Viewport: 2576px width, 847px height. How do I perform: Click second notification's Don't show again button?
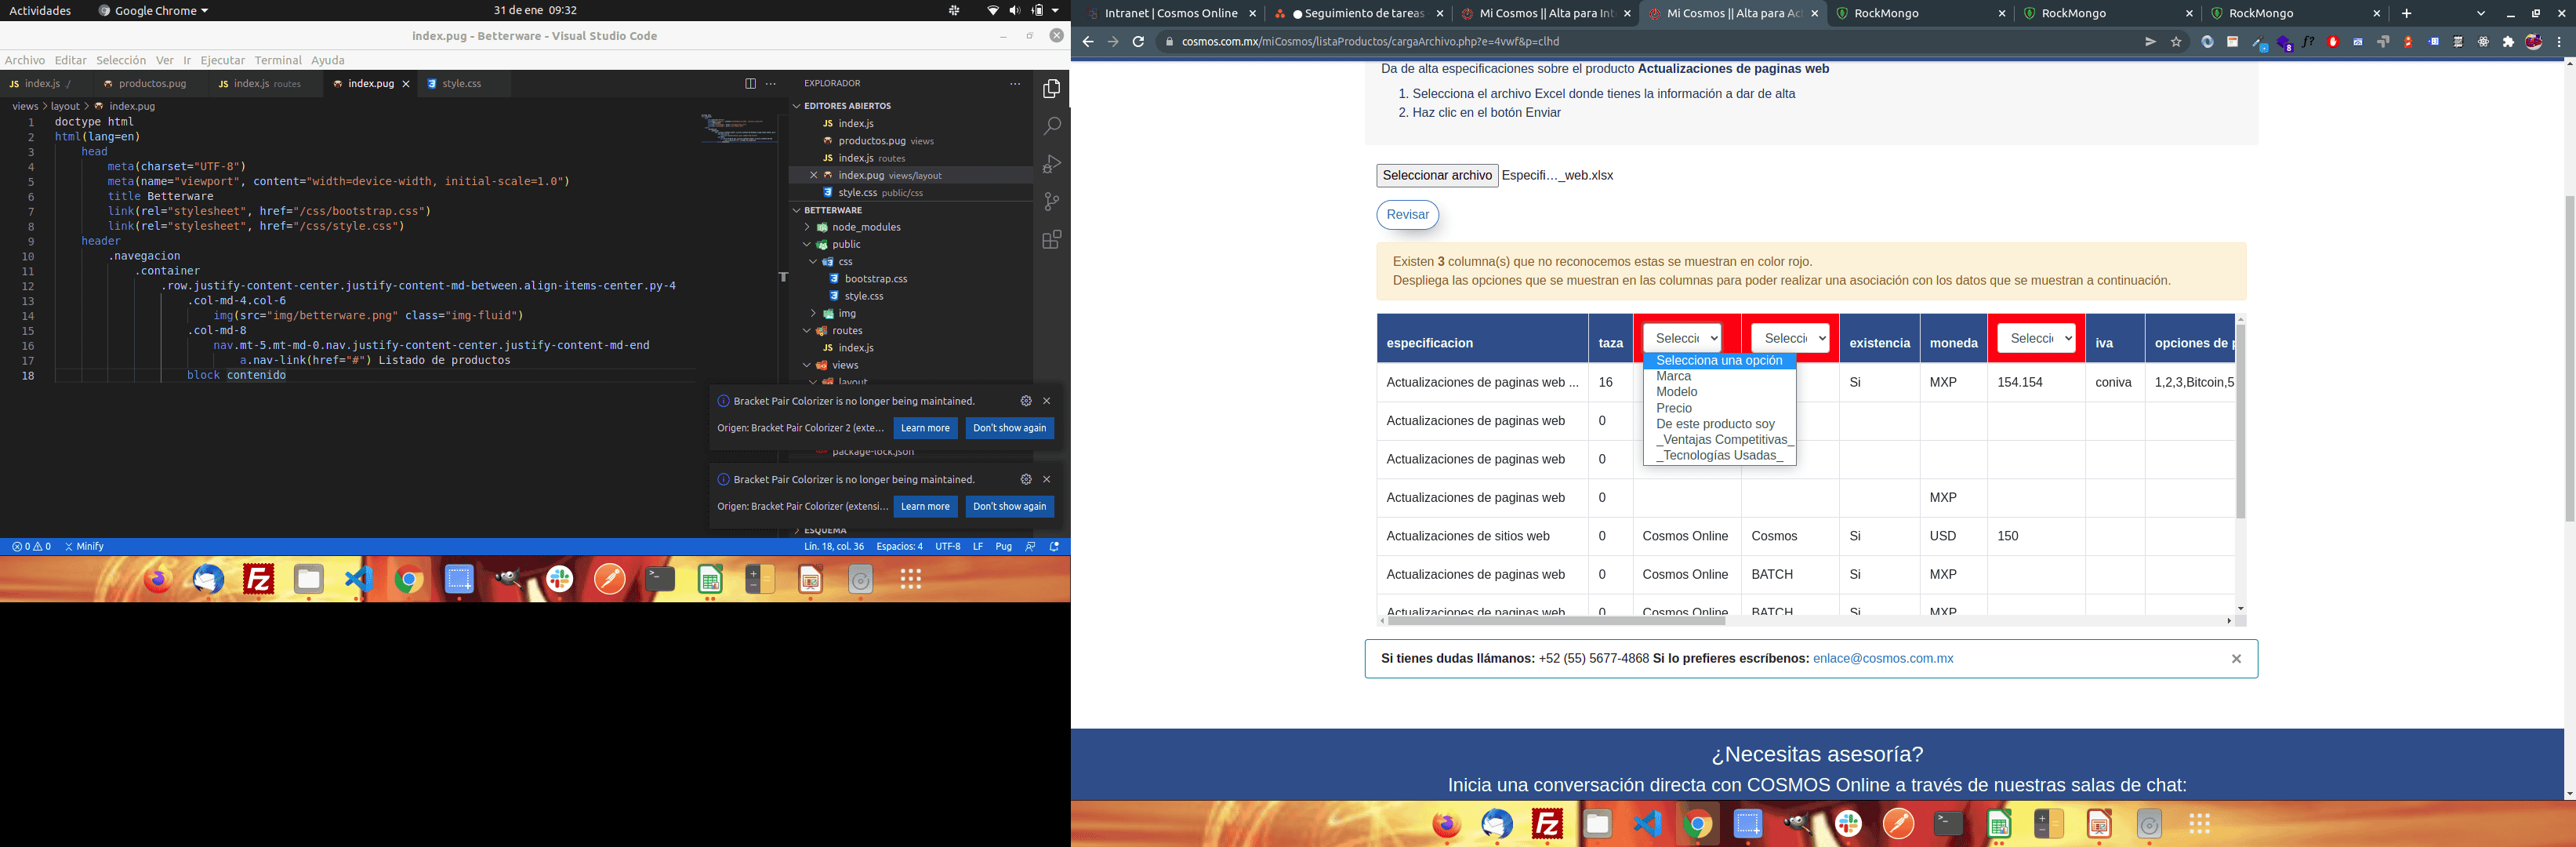click(1009, 507)
